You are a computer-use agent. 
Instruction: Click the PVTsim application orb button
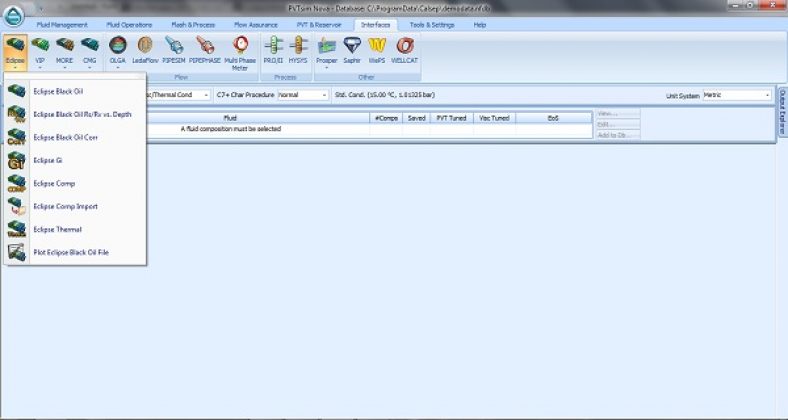point(14,15)
